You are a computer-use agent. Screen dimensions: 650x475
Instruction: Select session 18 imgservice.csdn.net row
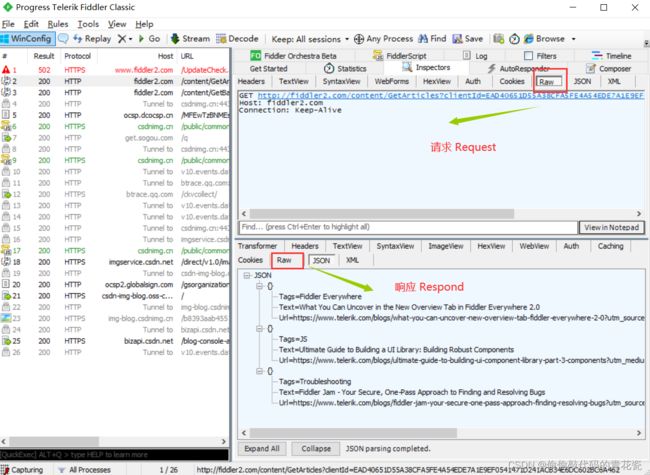click(x=114, y=262)
